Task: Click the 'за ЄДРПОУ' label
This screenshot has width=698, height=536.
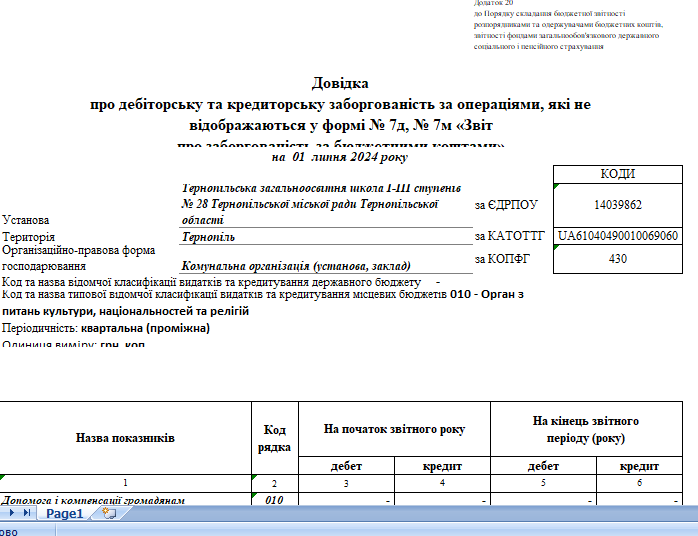Action: [506, 205]
